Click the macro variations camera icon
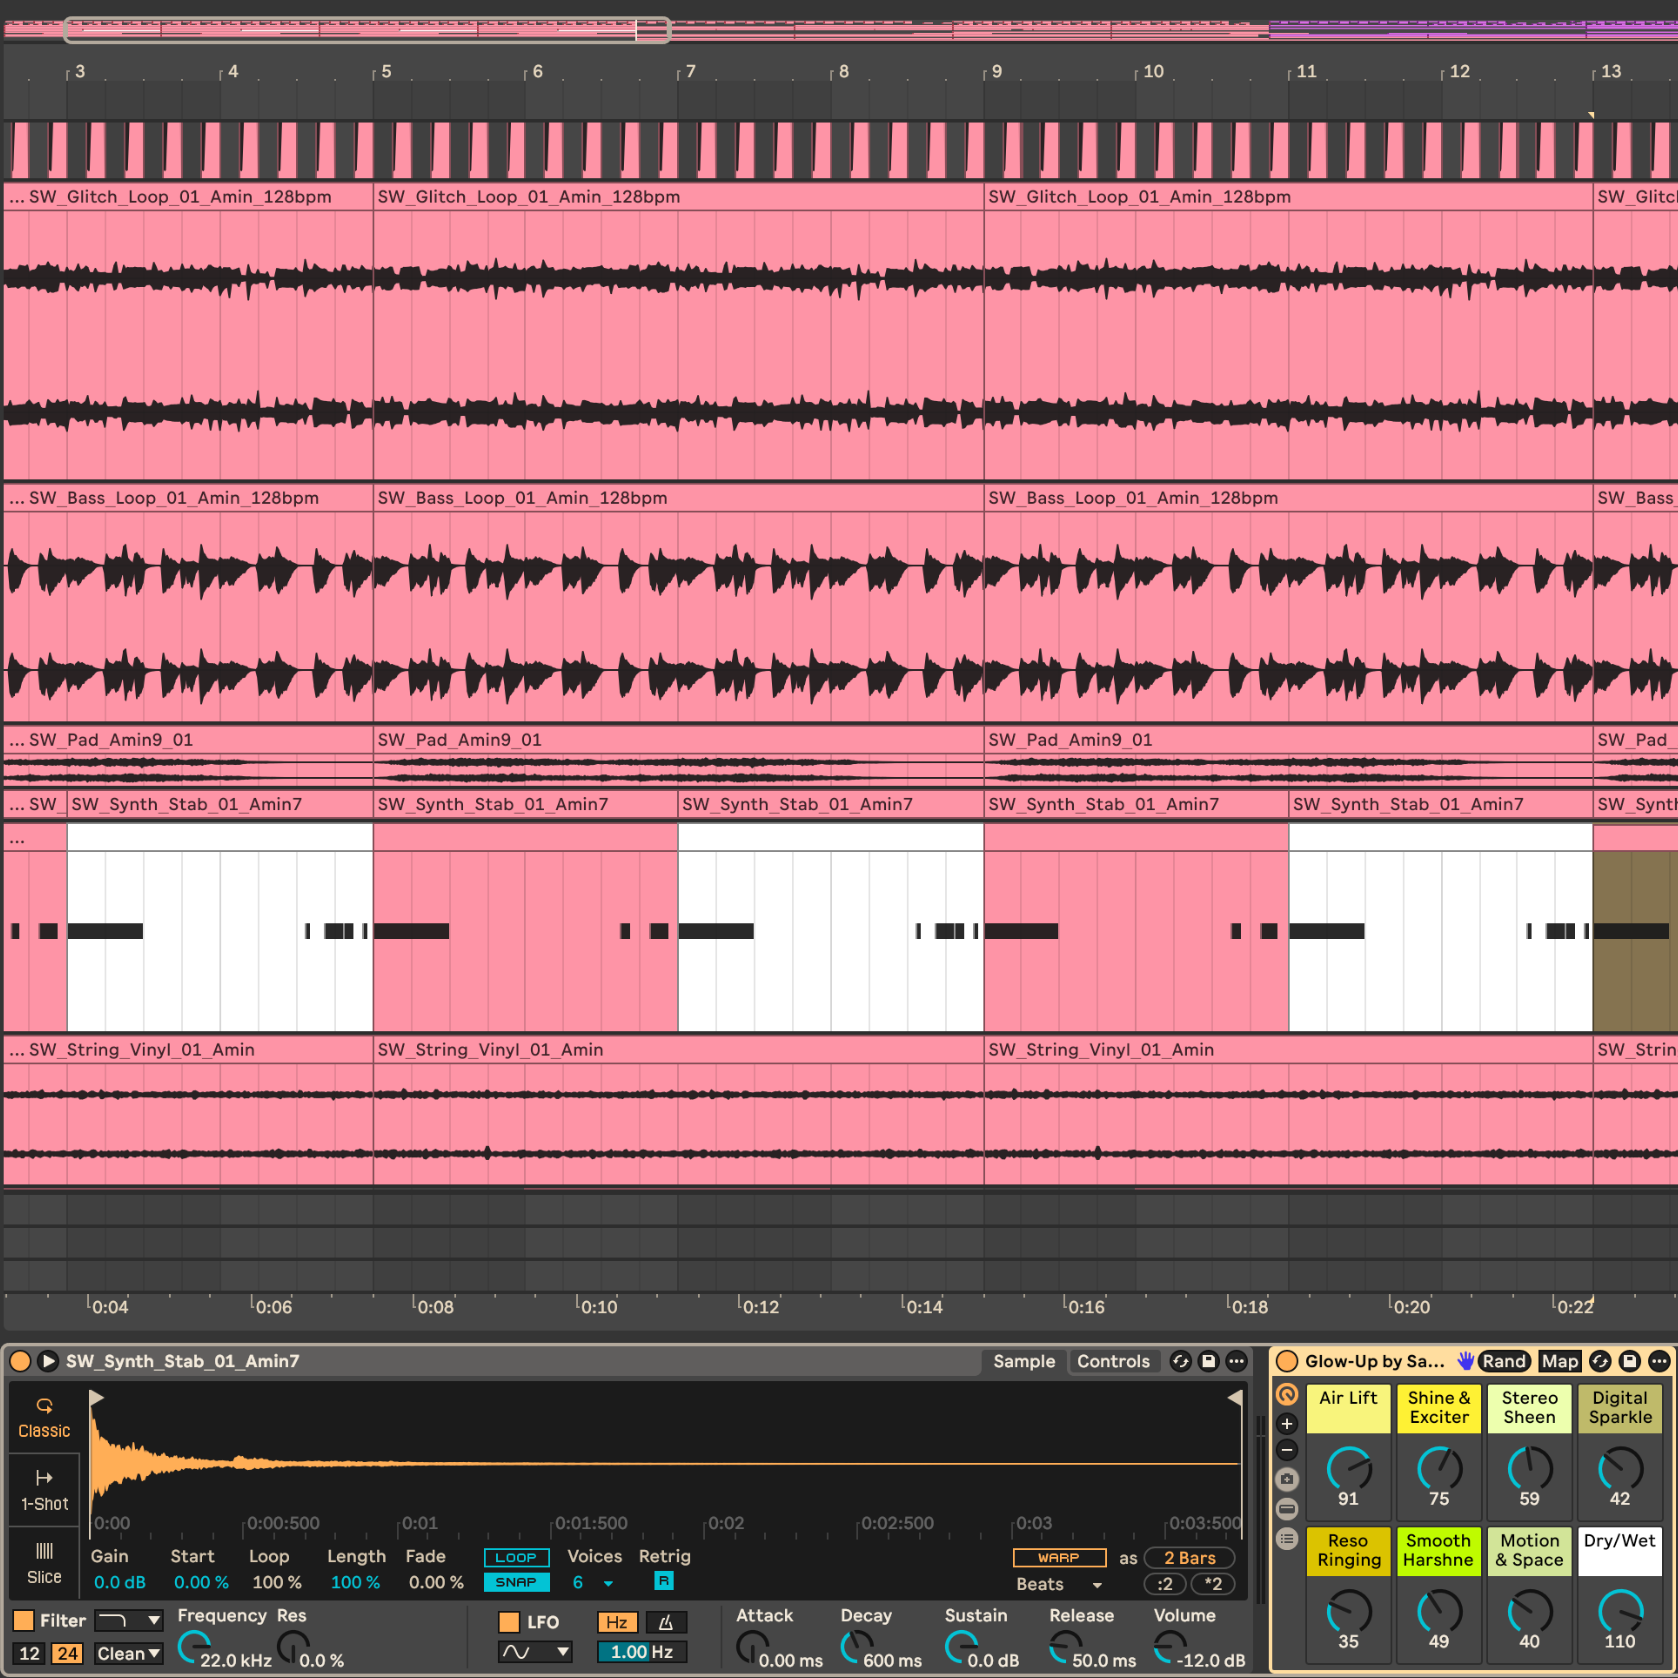Image resolution: width=1678 pixels, height=1678 pixels. click(x=1287, y=1479)
